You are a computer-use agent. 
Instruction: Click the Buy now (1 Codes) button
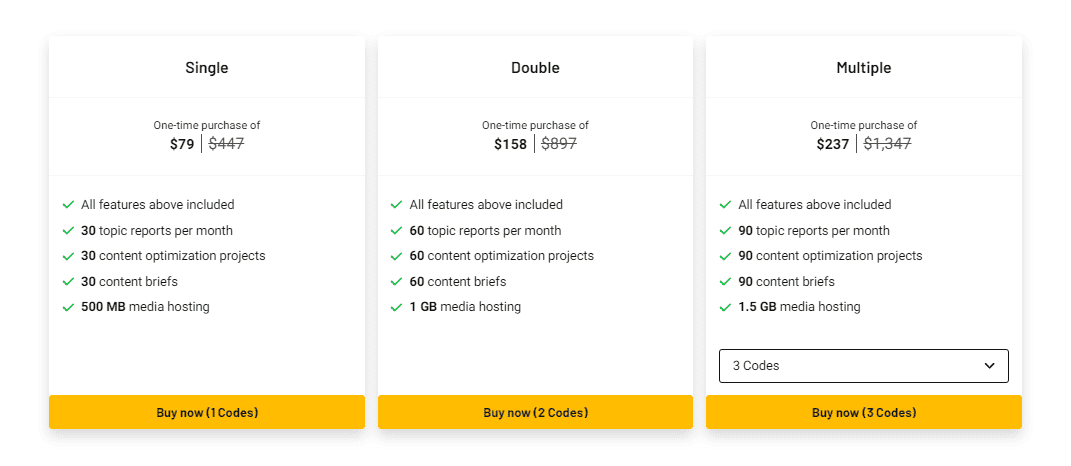[207, 412]
